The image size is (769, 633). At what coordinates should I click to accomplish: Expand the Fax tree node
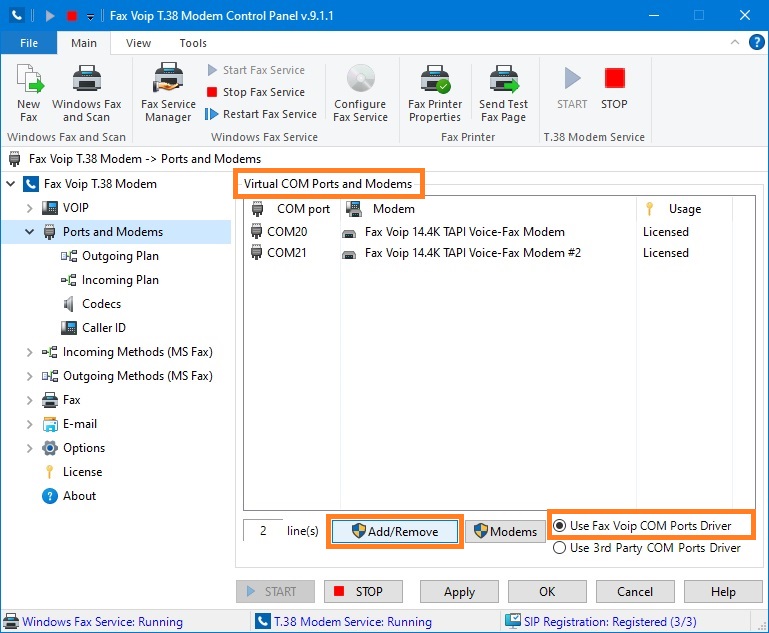(29, 400)
